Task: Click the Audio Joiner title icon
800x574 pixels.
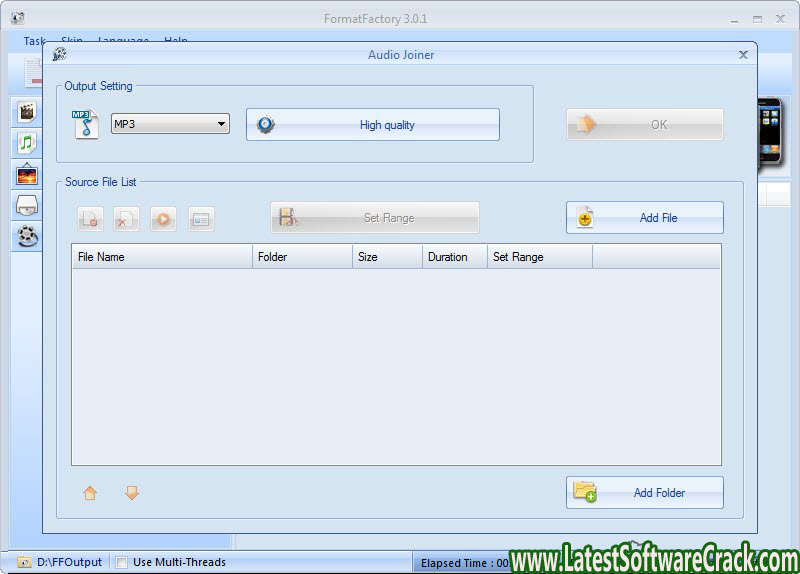Action: point(60,54)
